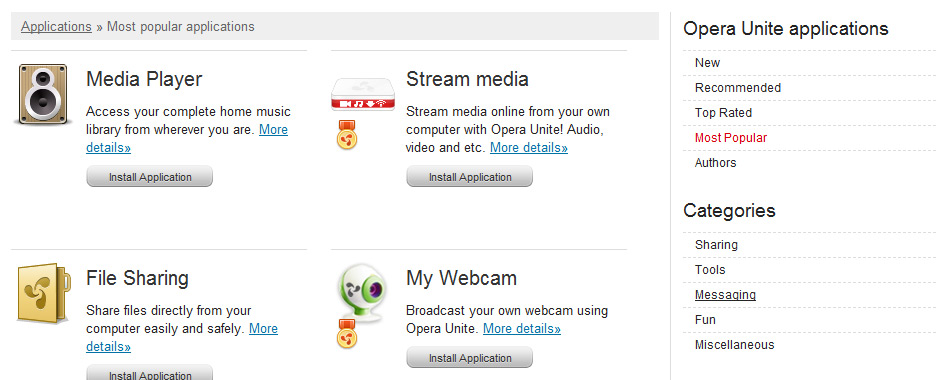
Task: Install the Media Player application
Action: [x=150, y=177]
